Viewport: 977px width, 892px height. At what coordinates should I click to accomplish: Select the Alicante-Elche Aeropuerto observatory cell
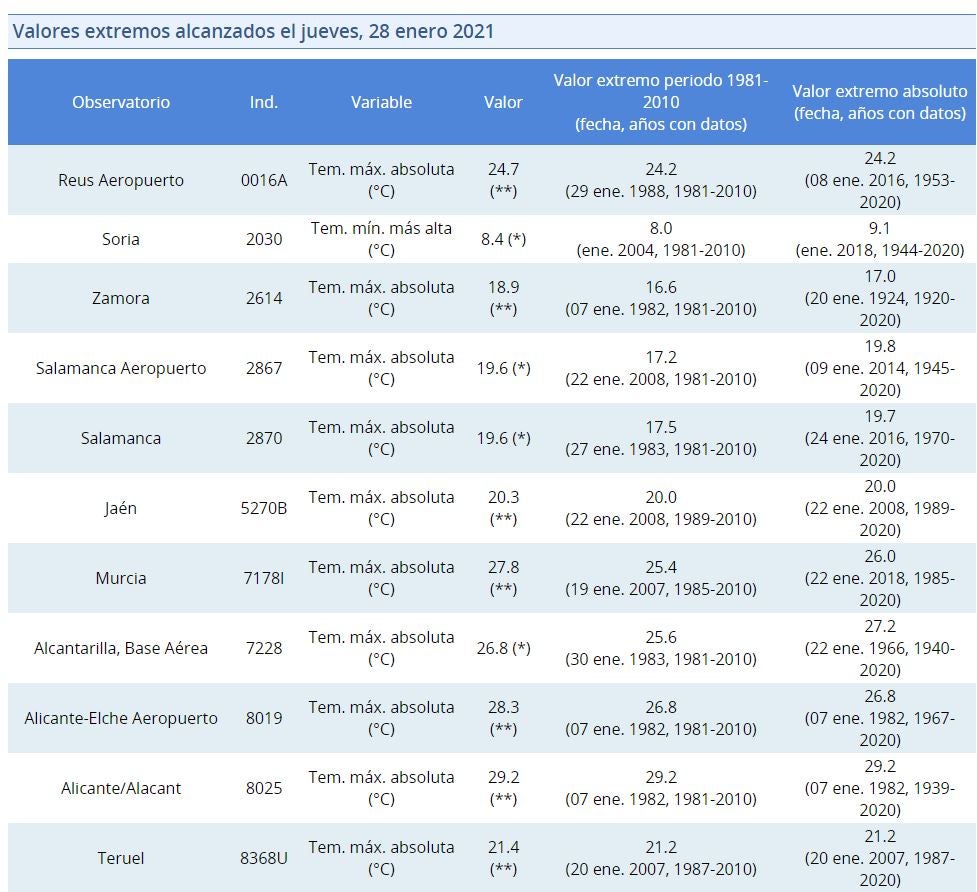(121, 718)
